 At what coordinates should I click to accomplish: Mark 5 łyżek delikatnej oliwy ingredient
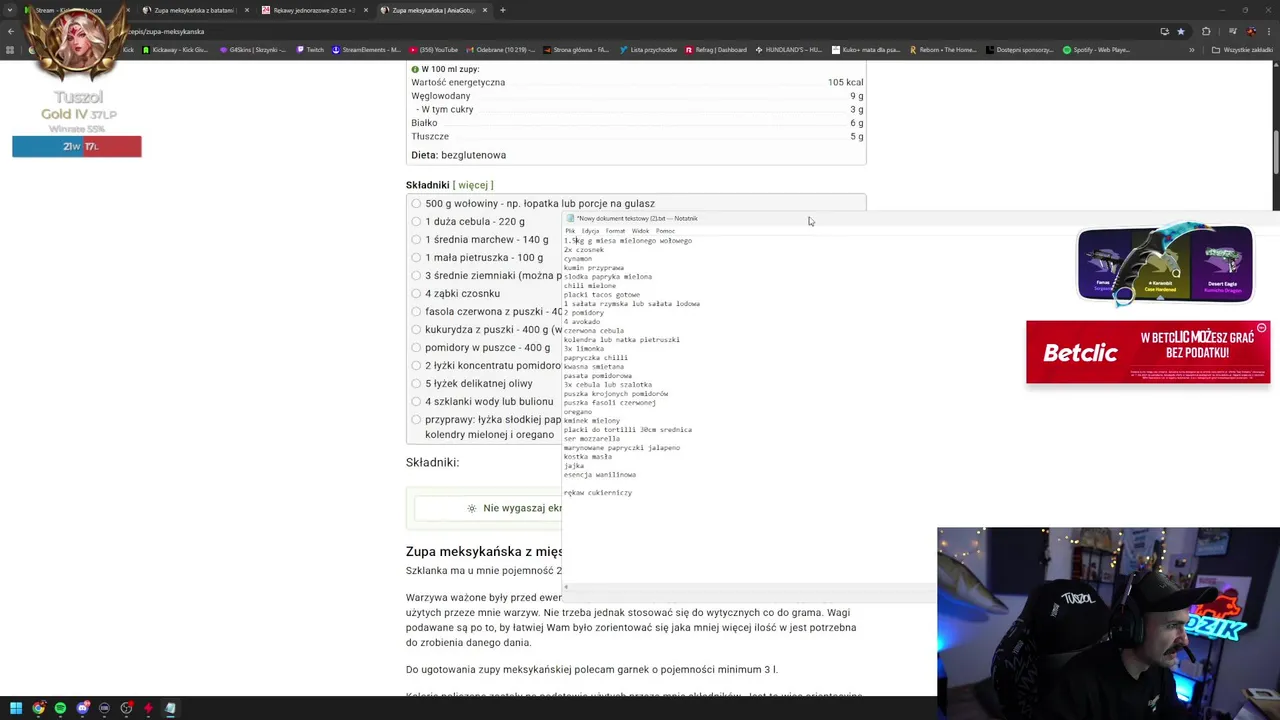[416, 383]
